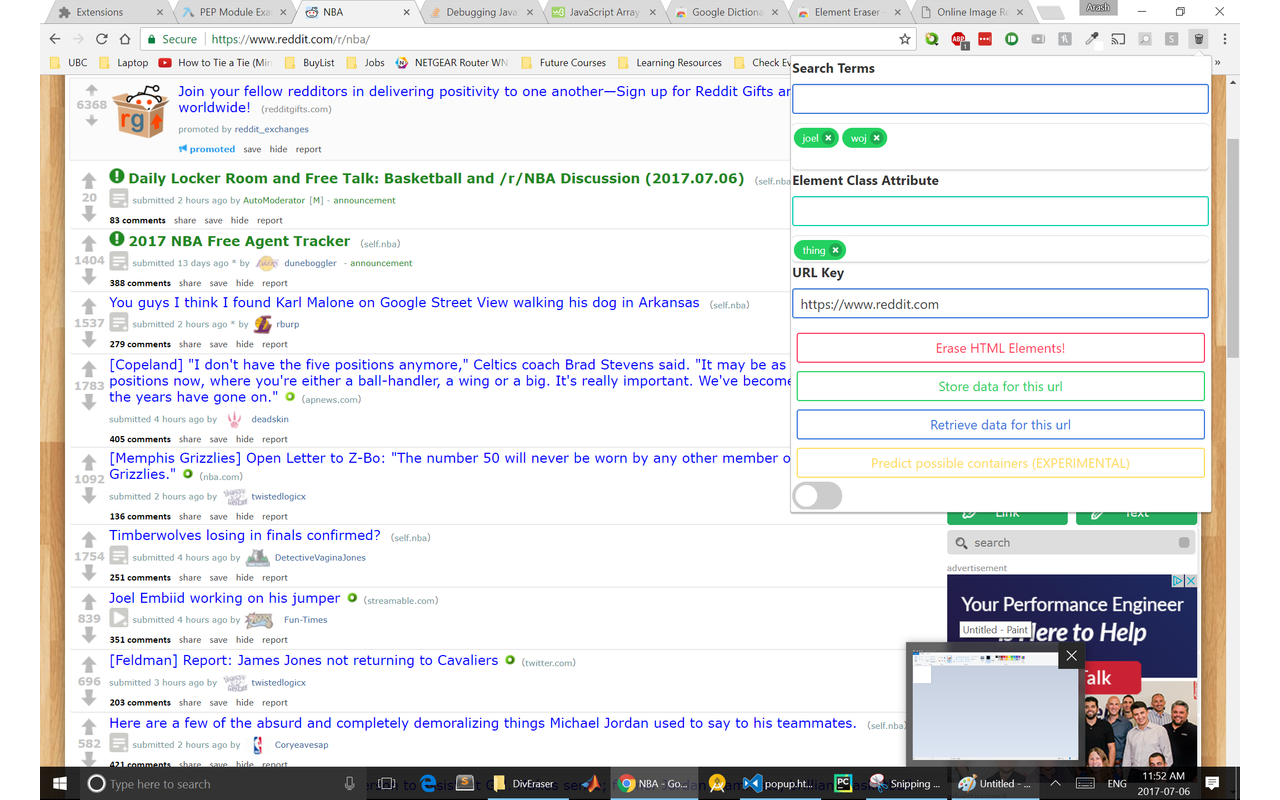The width and height of the screenshot is (1280, 800).
Task: Open the James Jones not returning post
Action: tap(304, 660)
